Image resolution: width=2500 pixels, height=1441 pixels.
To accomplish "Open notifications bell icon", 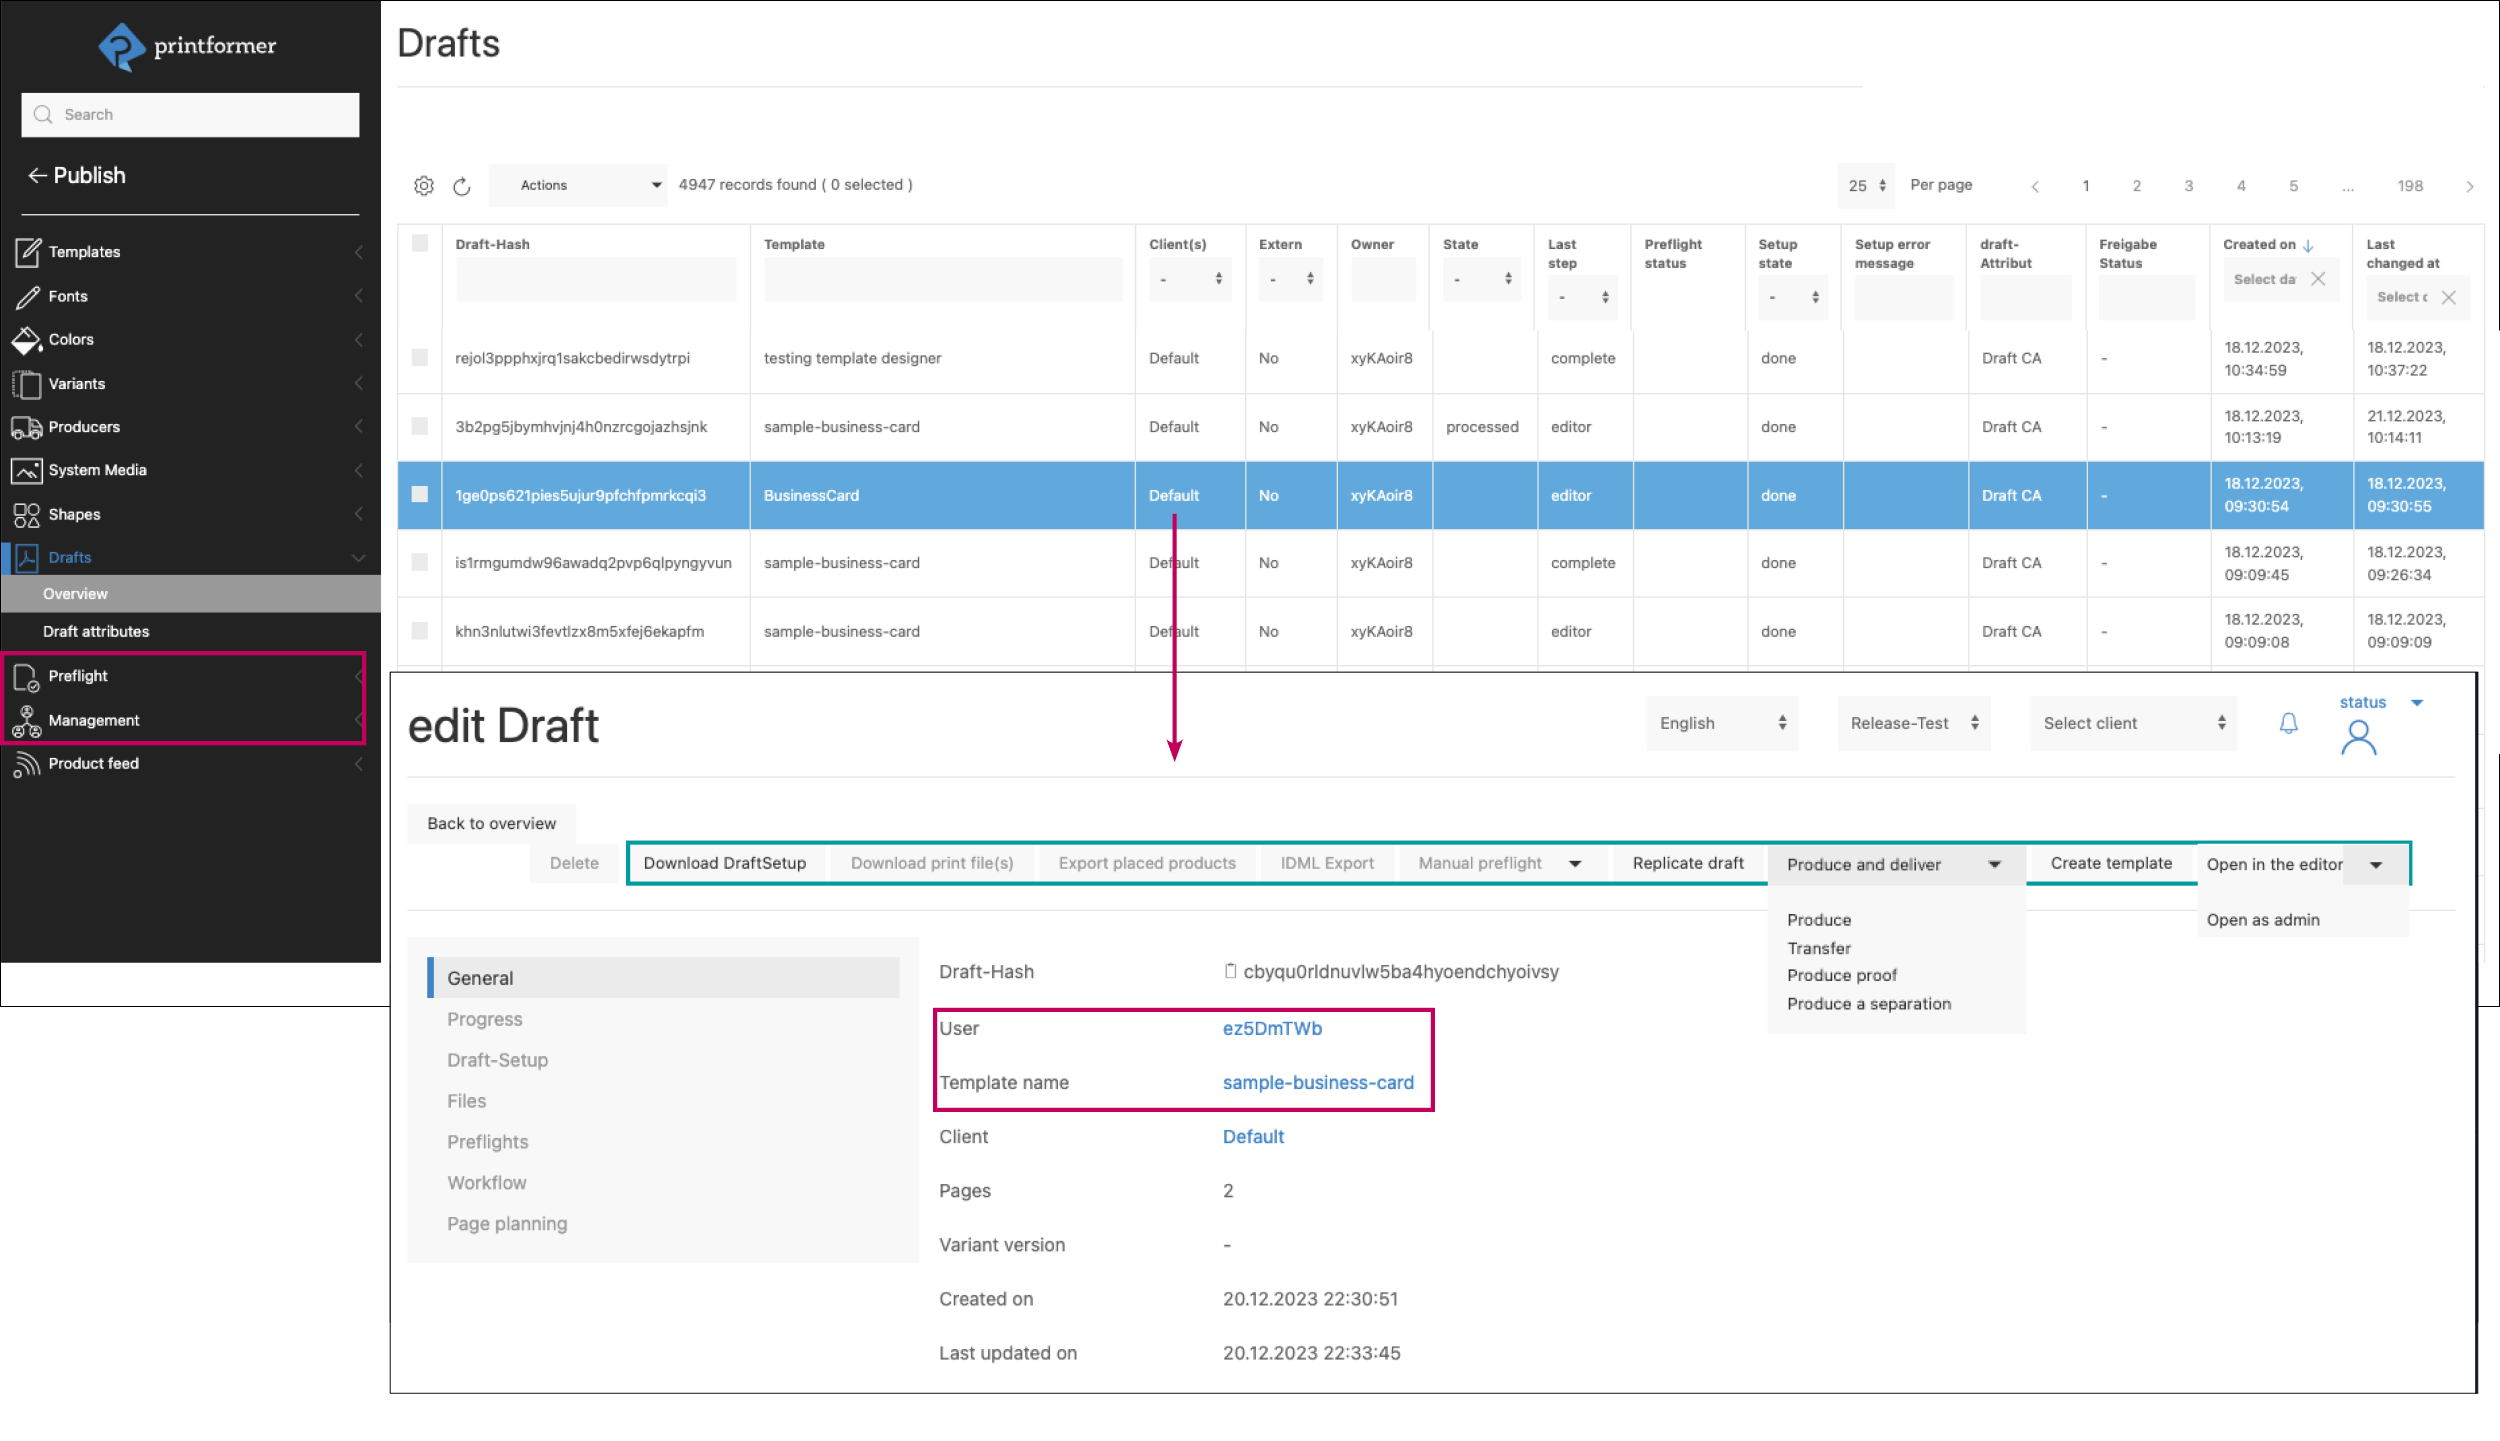I will tap(2288, 723).
